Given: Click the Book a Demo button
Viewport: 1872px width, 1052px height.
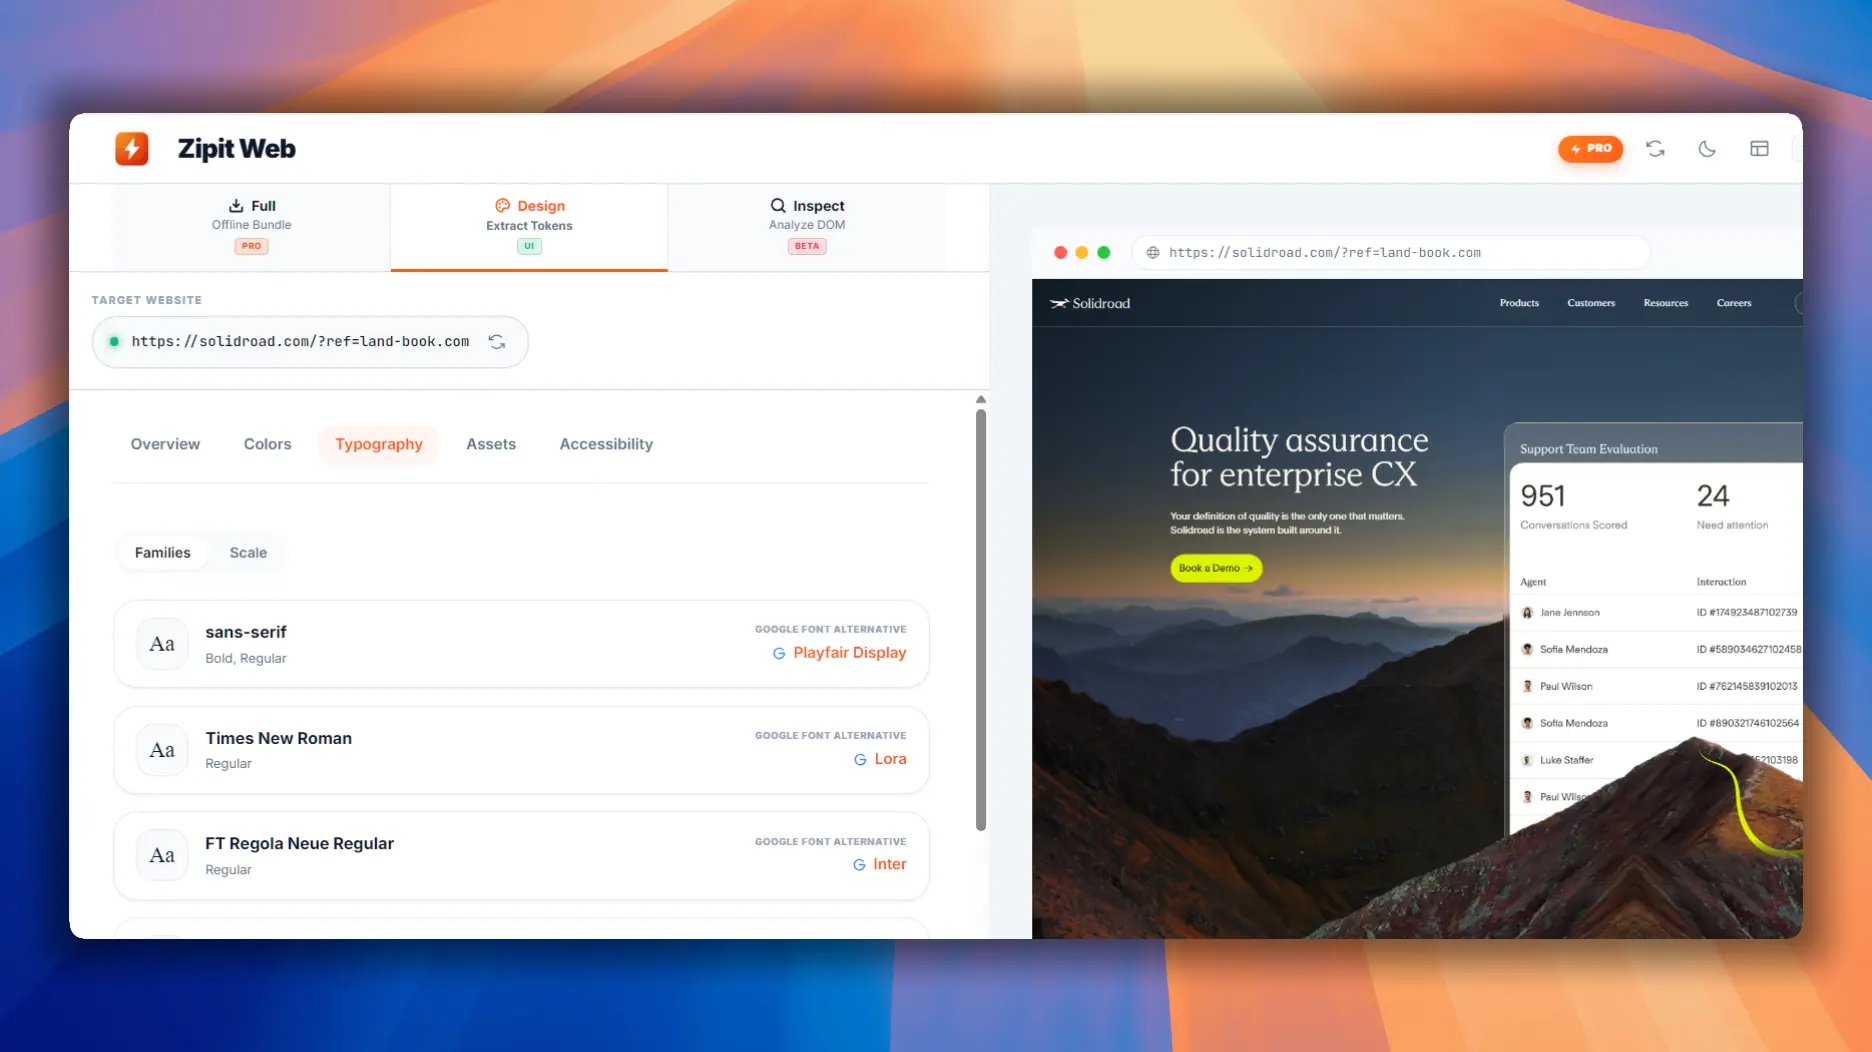Looking at the screenshot, I should click(x=1216, y=568).
